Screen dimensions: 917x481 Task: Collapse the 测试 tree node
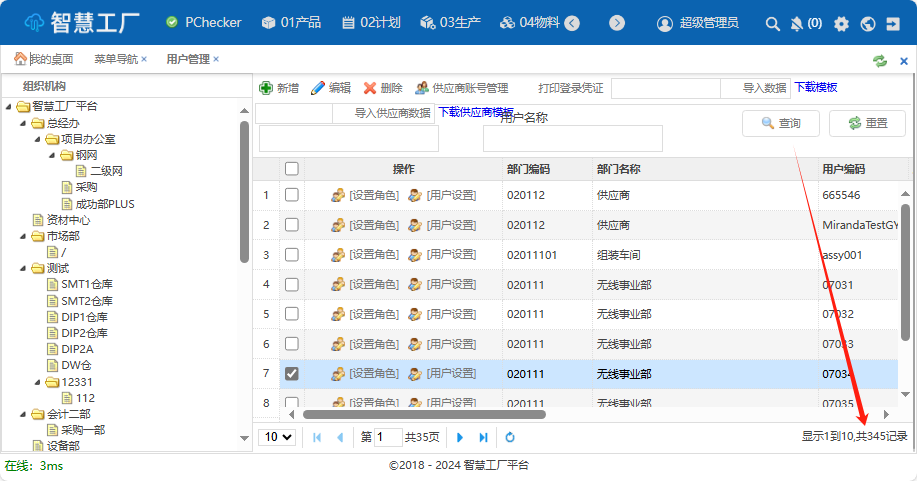[x=23, y=268]
